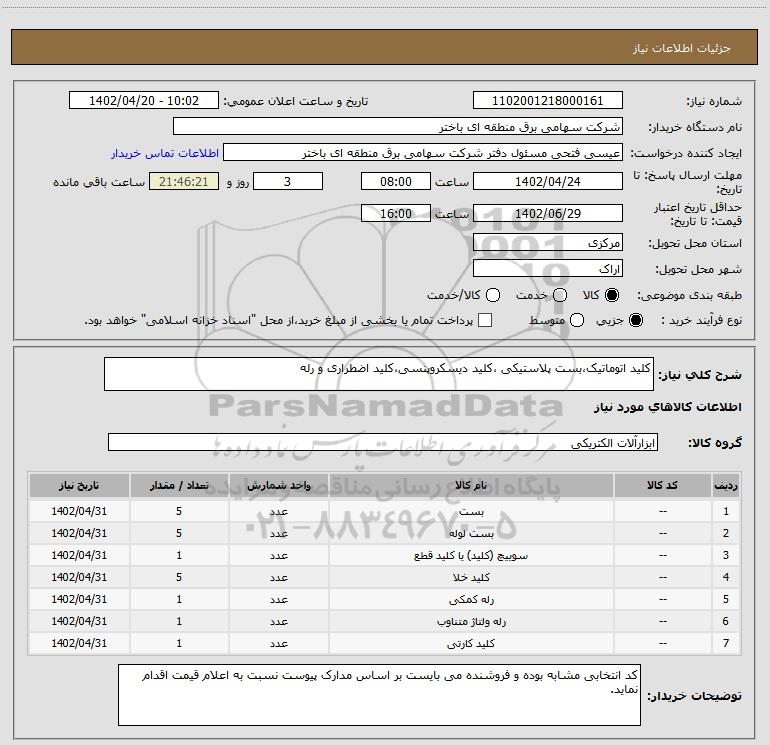770x745 pixels.
Task: Click item name بست in row 1
Action: pyautogui.click(x=471, y=512)
